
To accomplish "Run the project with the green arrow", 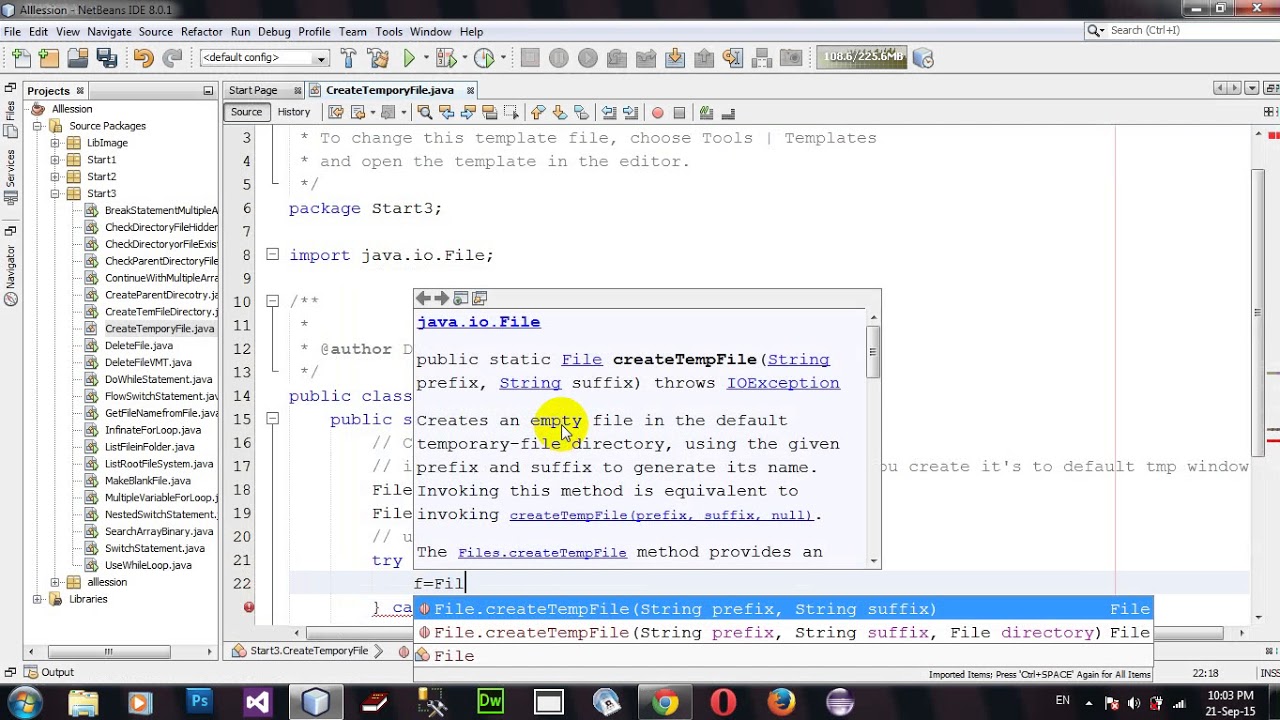I will (x=409, y=58).
